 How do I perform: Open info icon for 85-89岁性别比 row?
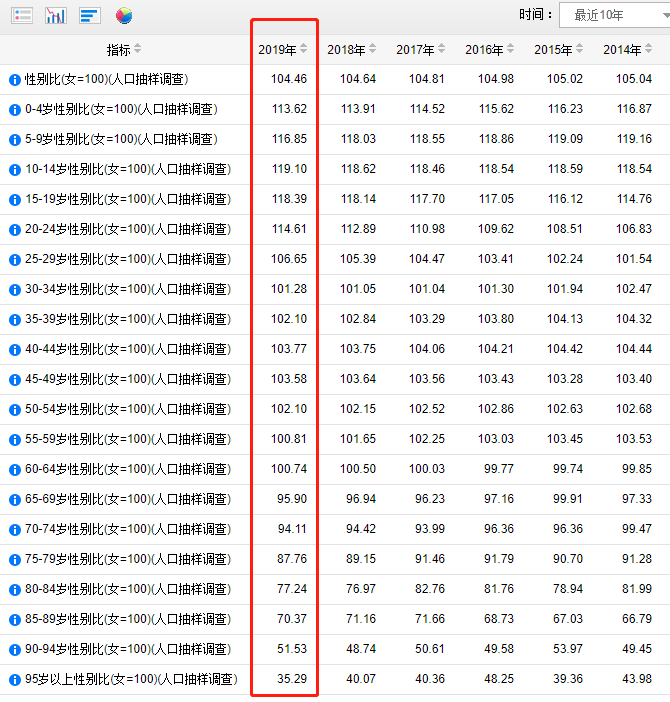[15, 620]
